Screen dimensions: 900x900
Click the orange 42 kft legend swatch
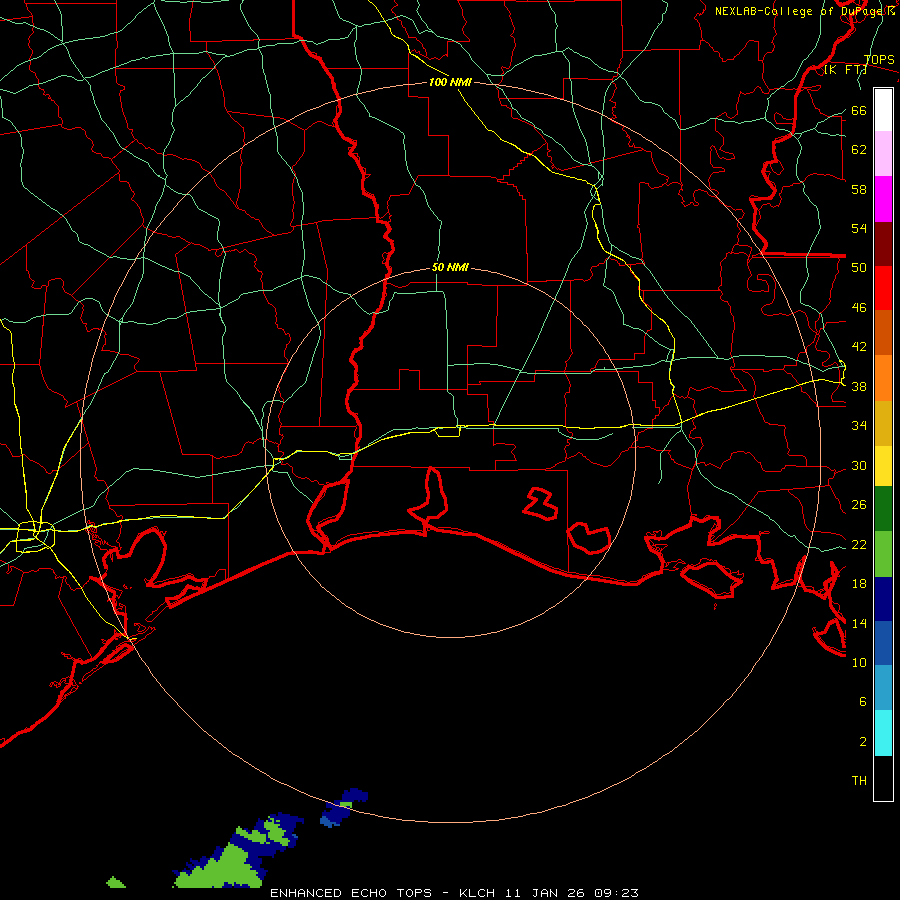coord(883,378)
